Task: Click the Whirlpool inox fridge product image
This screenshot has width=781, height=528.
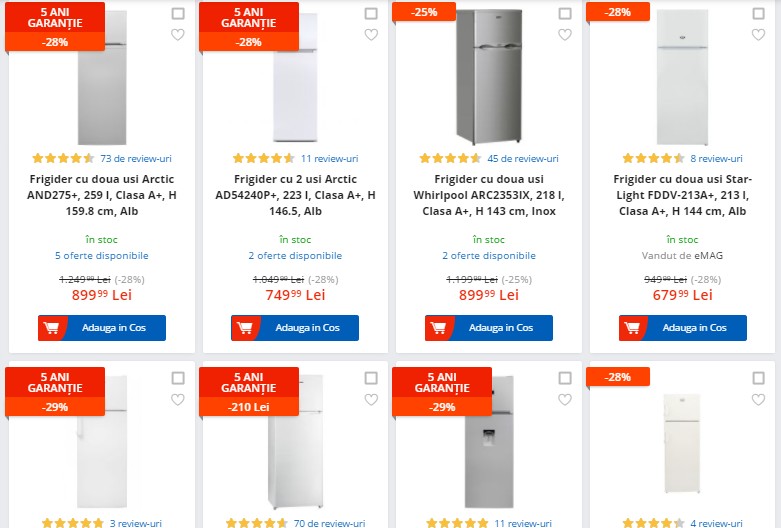Action: click(x=489, y=76)
